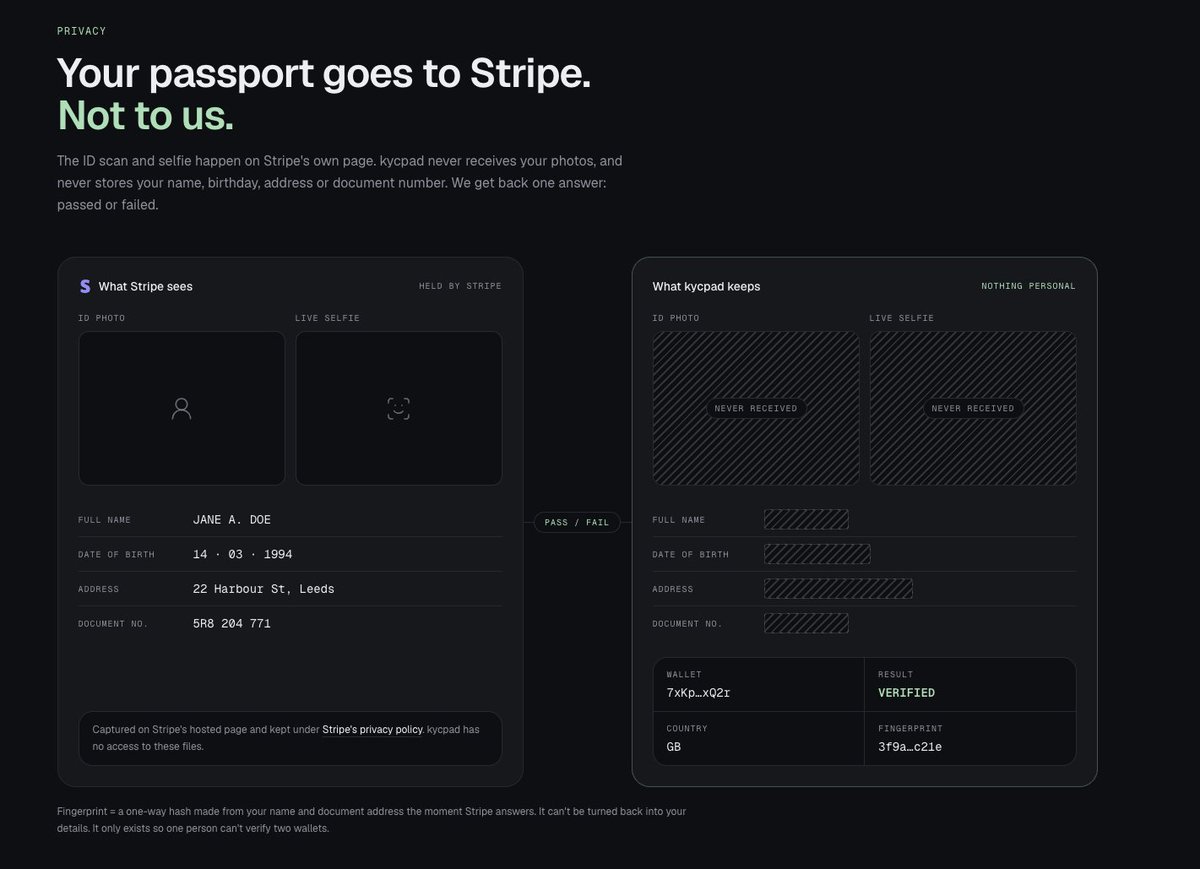Click the Stripe S logo icon
This screenshot has width=1200, height=869.
(85, 286)
